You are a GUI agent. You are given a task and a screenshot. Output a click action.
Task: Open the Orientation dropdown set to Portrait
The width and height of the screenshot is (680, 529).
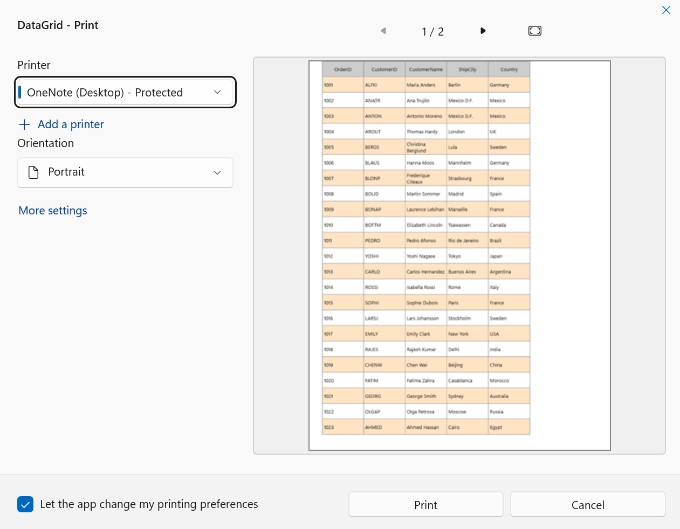tap(125, 173)
